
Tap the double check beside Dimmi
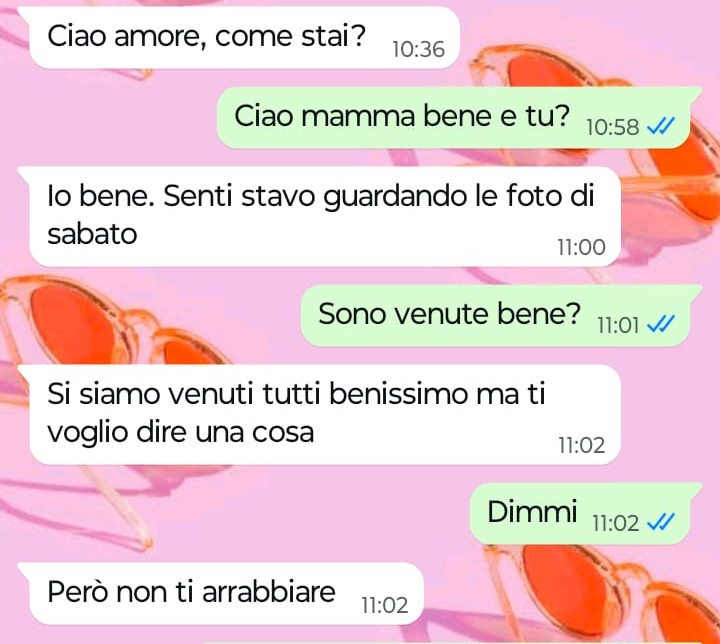(x=661, y=522)
